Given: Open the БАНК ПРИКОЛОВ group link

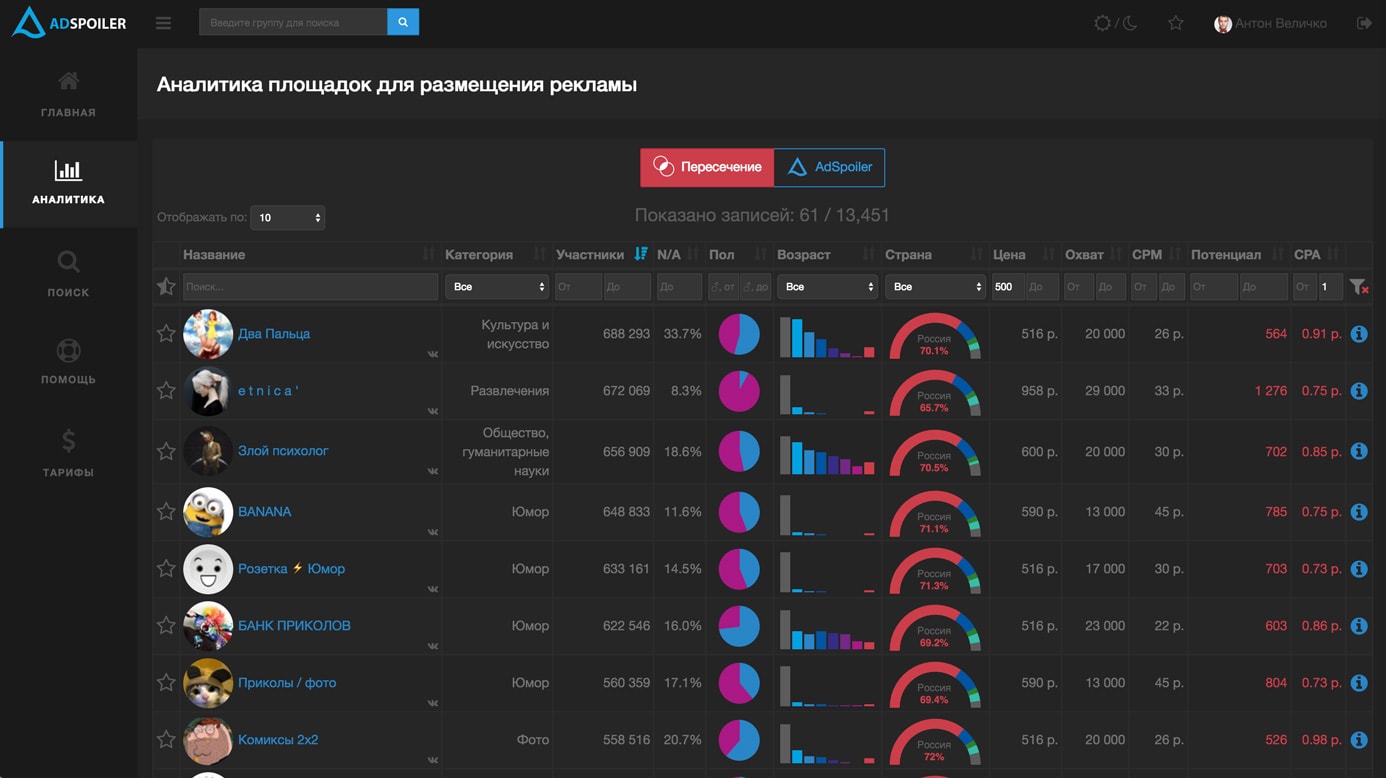Looking at the screenshot, I should [294, 626].
